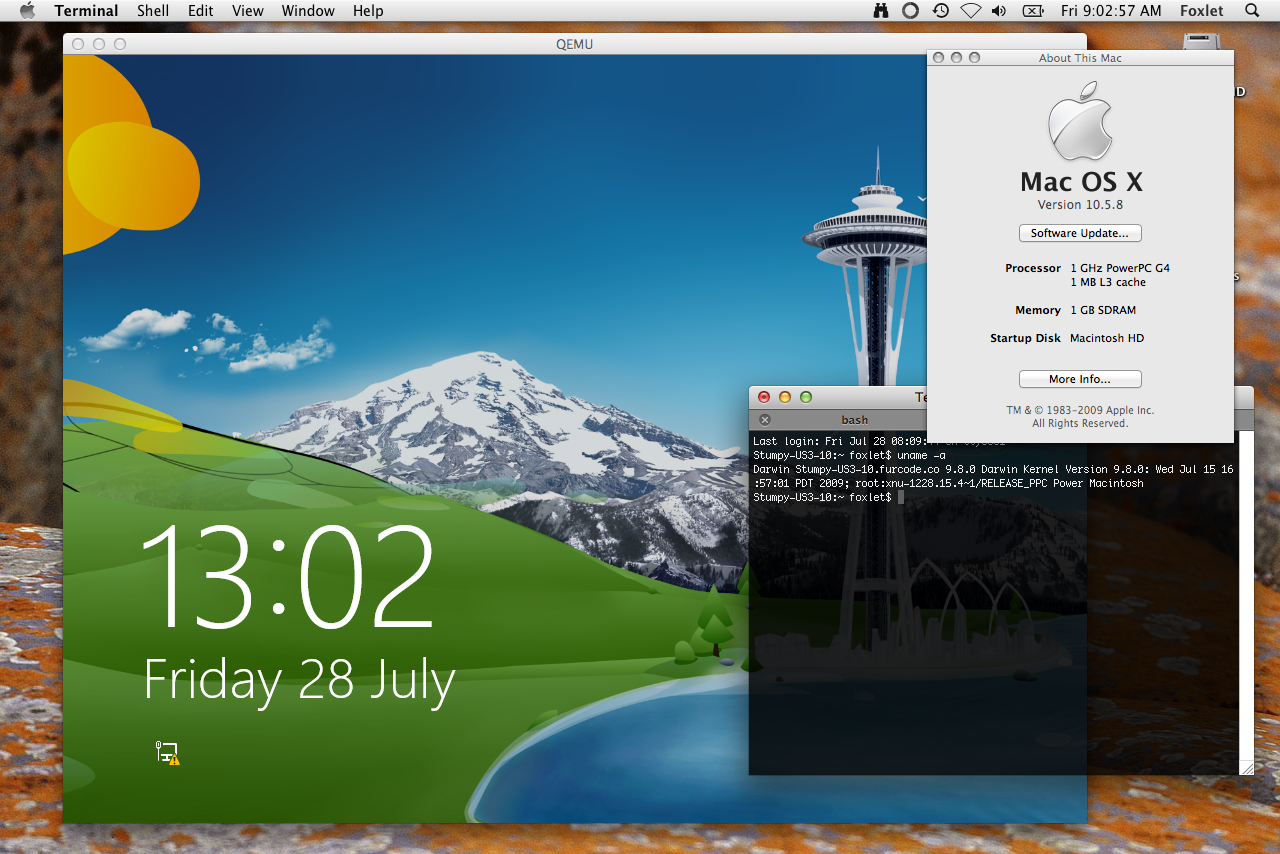Click the circular ring status icon
The height and width of the screenshot is (854, 1280).
pos(910,11)
